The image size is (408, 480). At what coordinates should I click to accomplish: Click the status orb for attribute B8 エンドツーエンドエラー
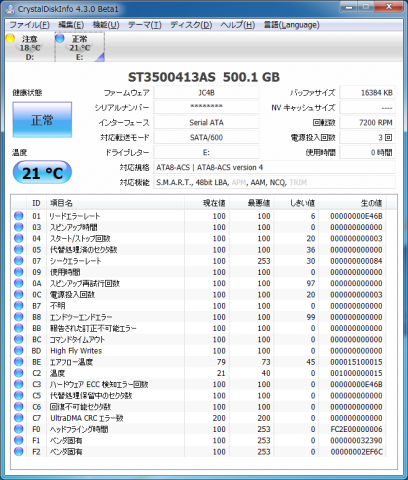coord(19,317)
